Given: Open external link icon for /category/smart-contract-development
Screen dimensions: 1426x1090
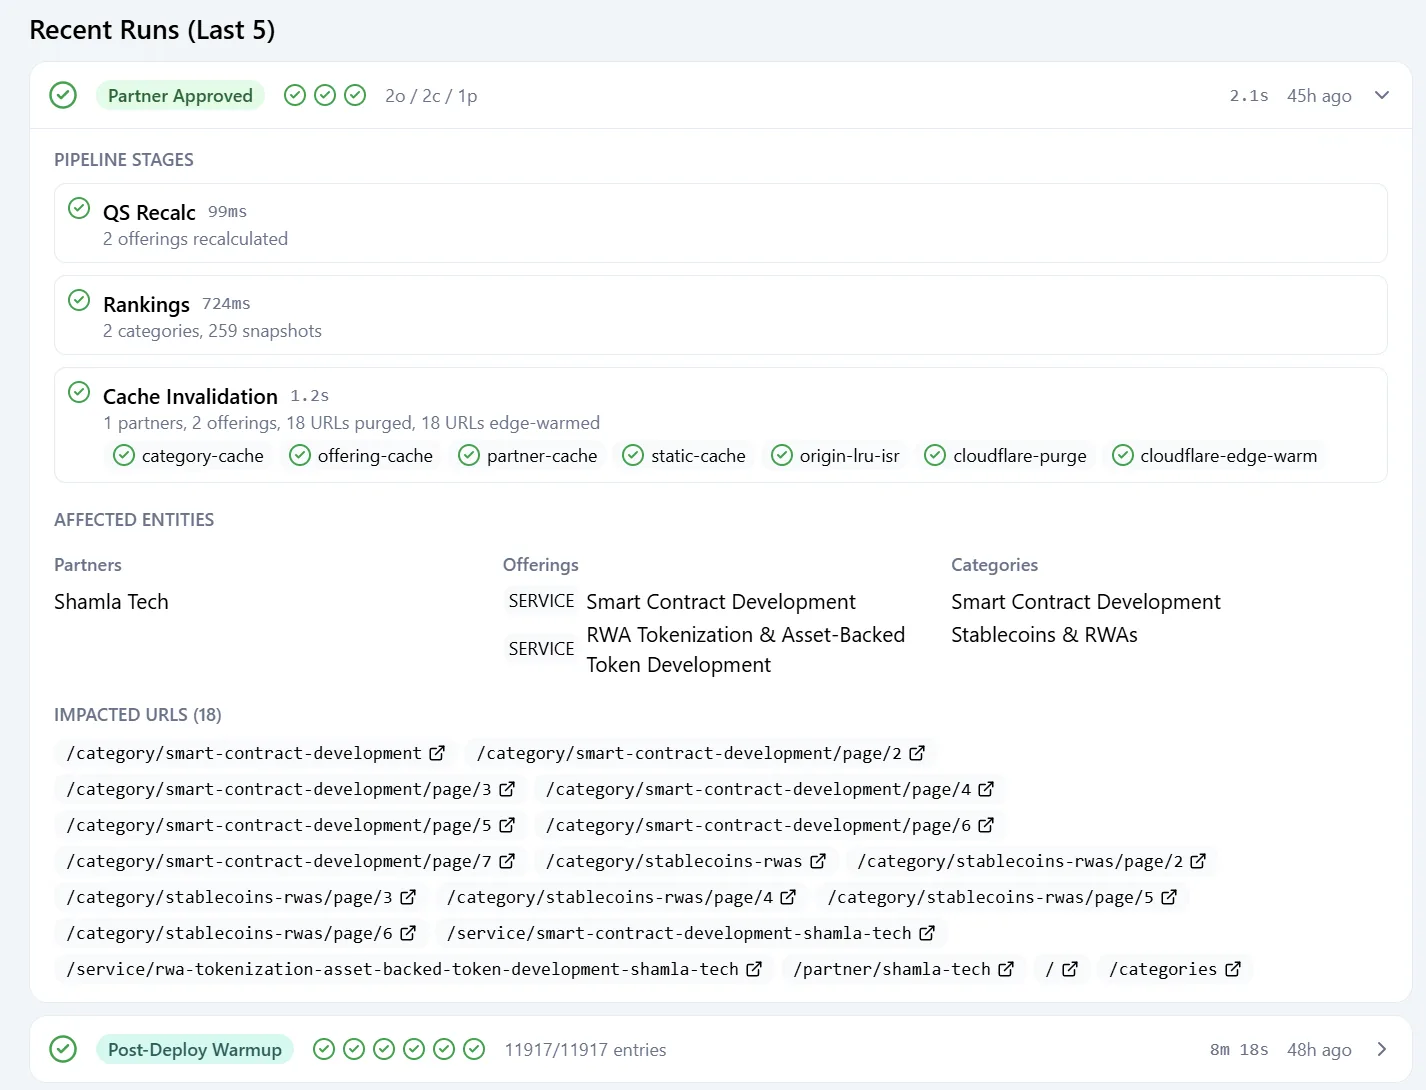Looking at the screenshot, I should pos(437,752).
